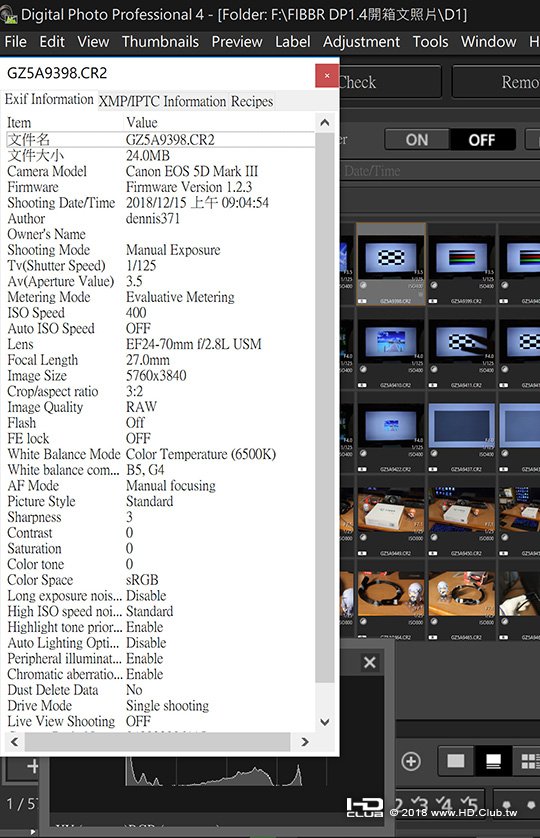Switch to XMP/IPTC Information tab
540x838 pixels.
[162, 101]
